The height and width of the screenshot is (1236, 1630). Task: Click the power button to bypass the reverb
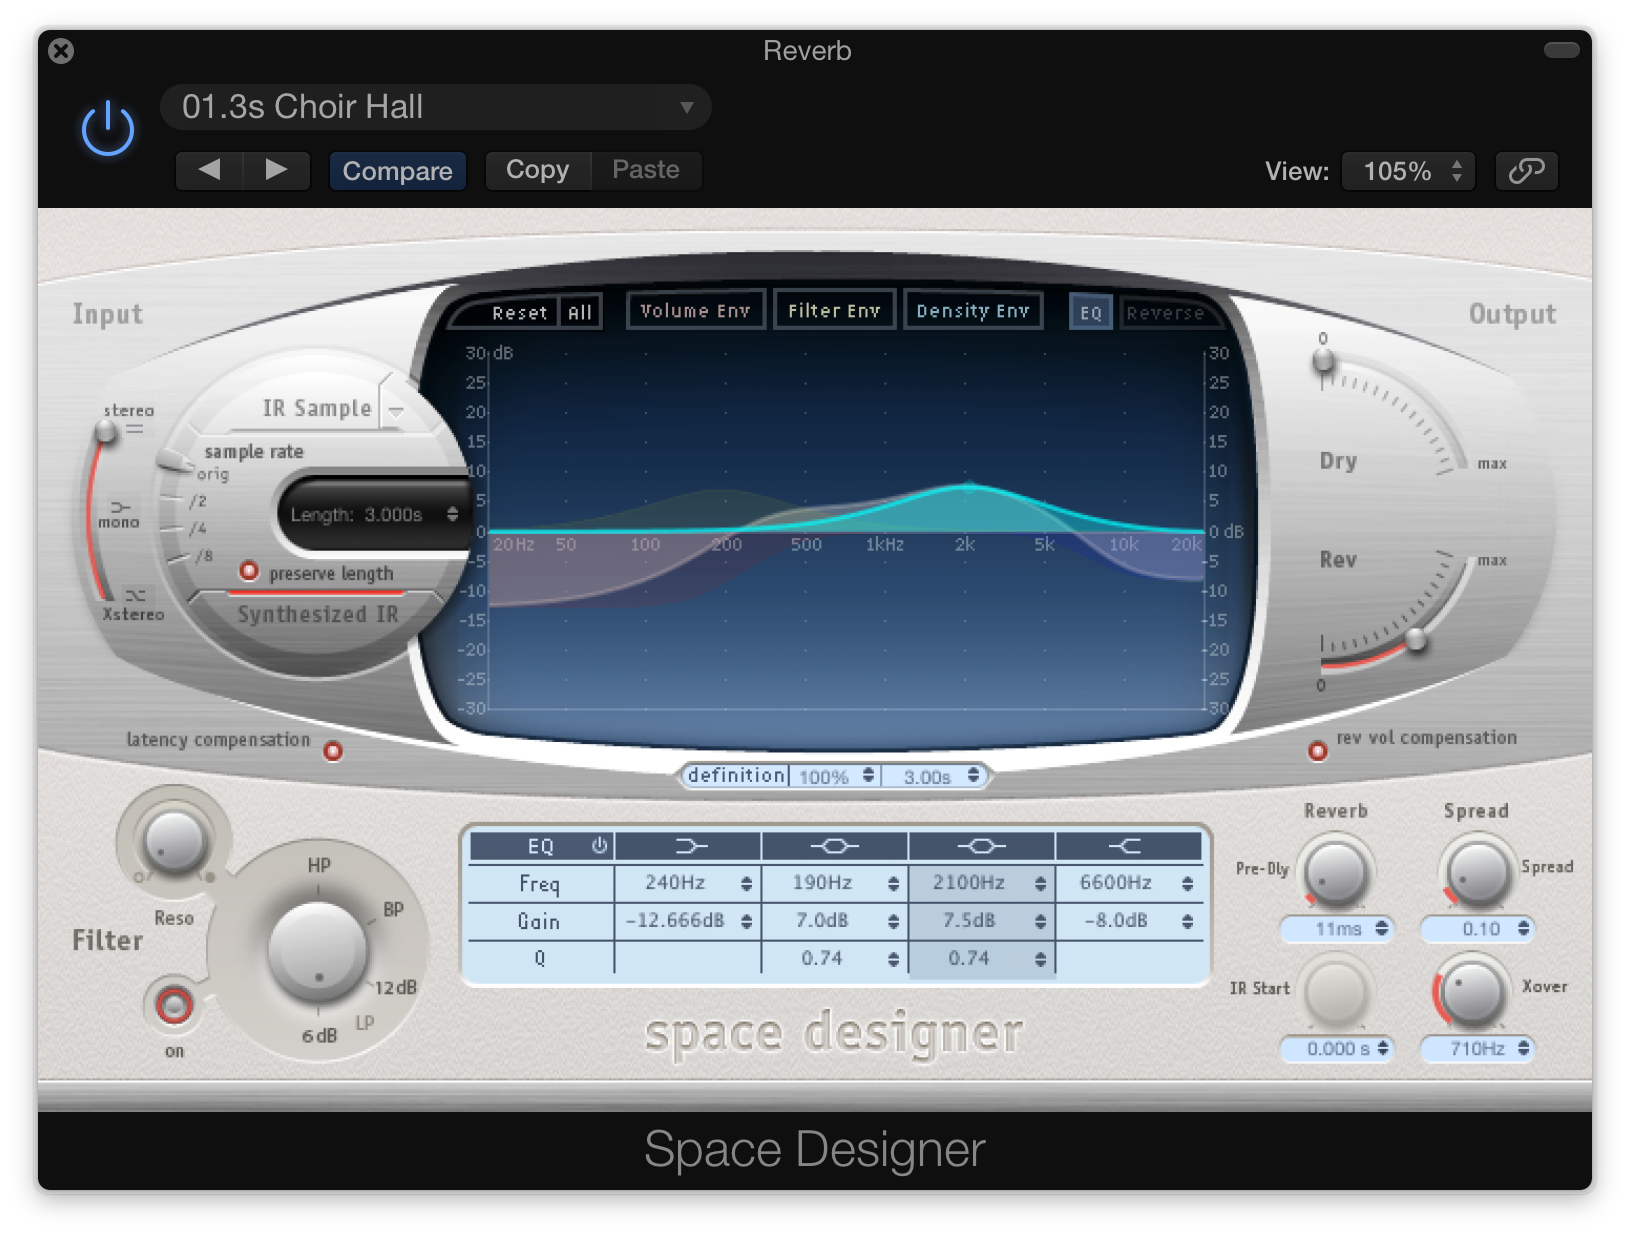(107, 127)
